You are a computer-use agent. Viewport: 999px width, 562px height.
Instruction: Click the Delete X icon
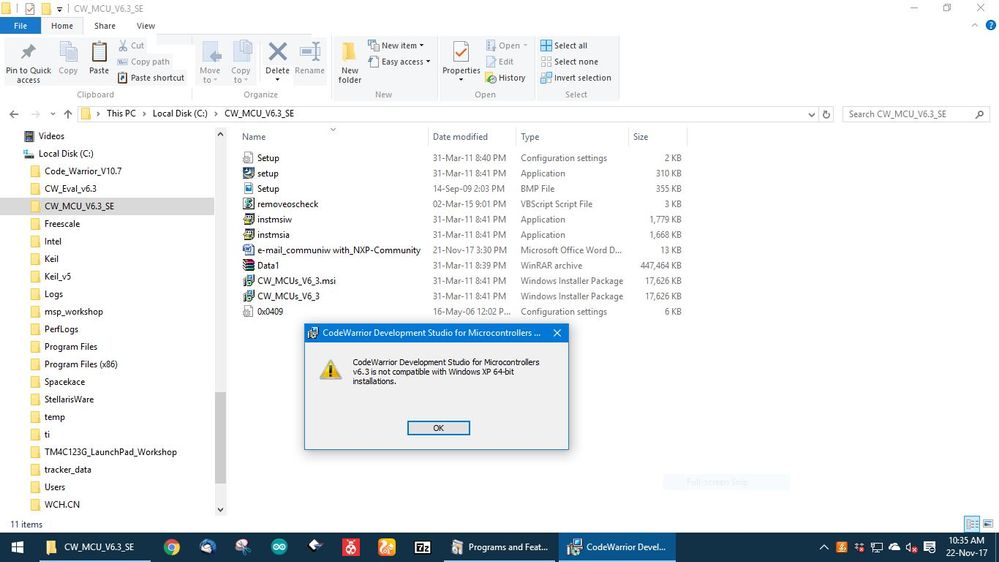(x=277, y=52)
